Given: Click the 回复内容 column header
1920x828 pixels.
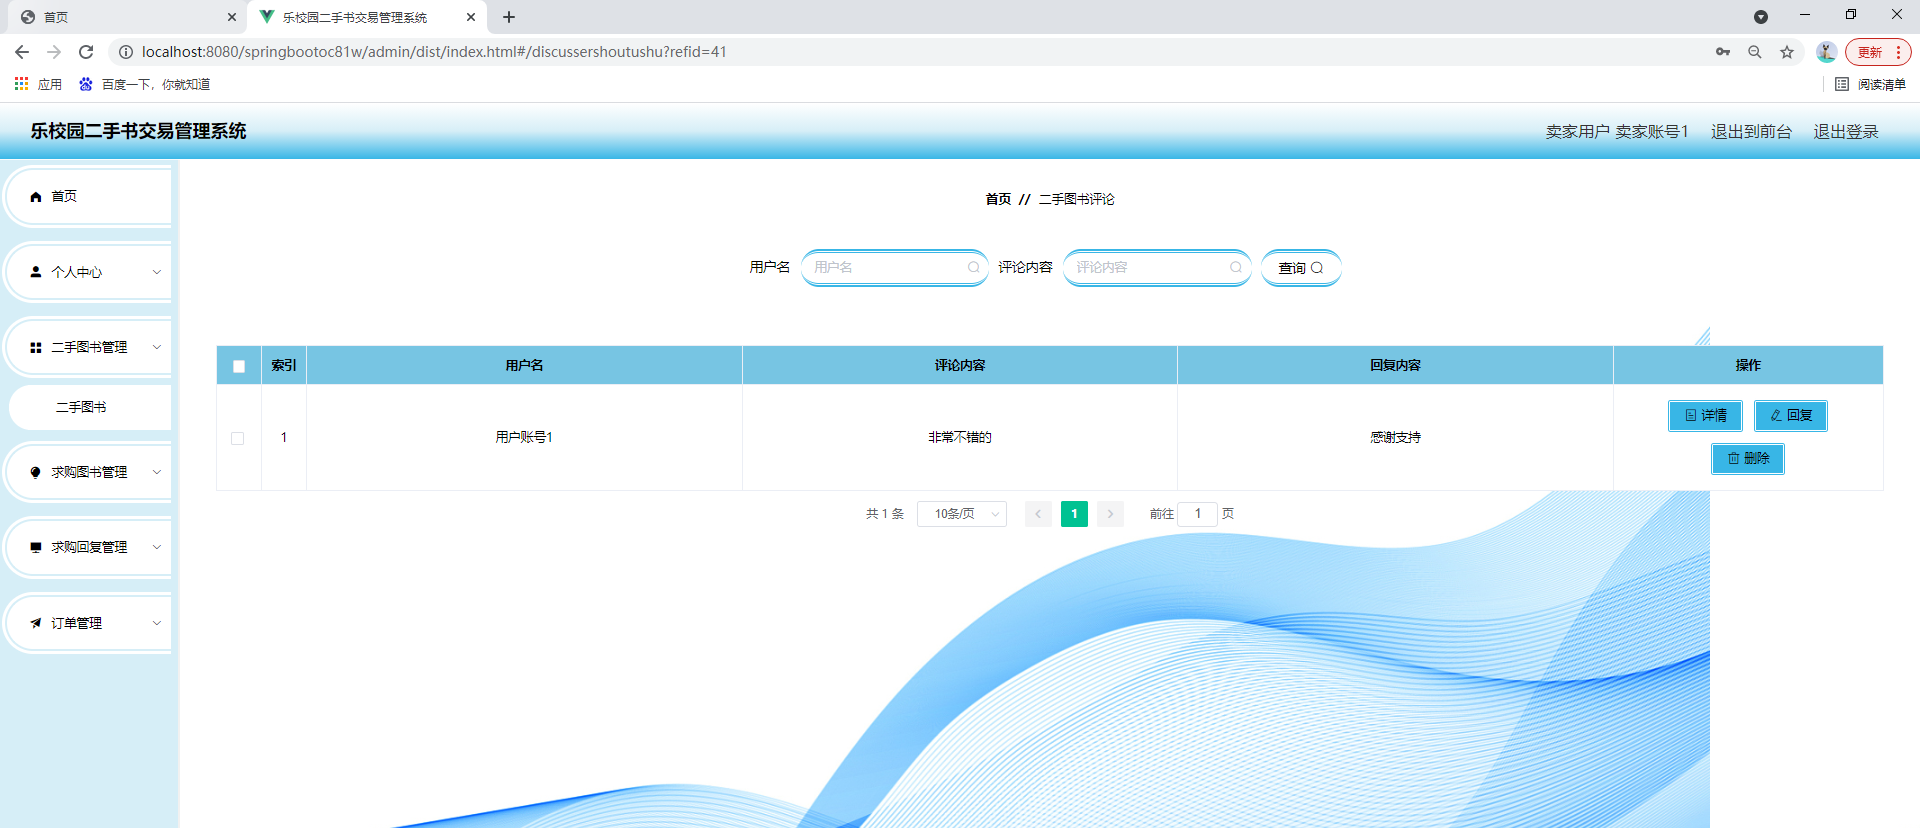Looking at the screenshot, I should click(1395, 365).
